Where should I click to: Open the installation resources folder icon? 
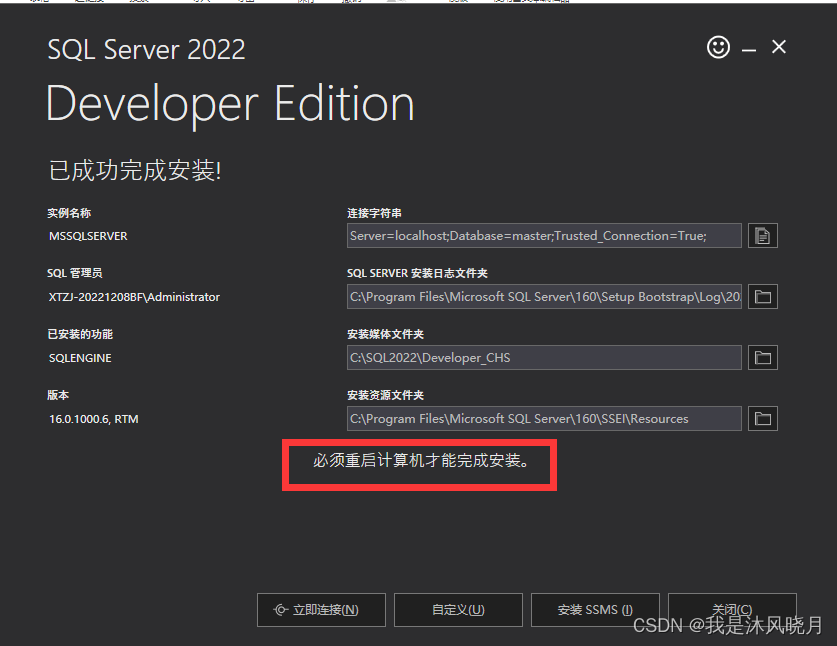pos(762,419)
